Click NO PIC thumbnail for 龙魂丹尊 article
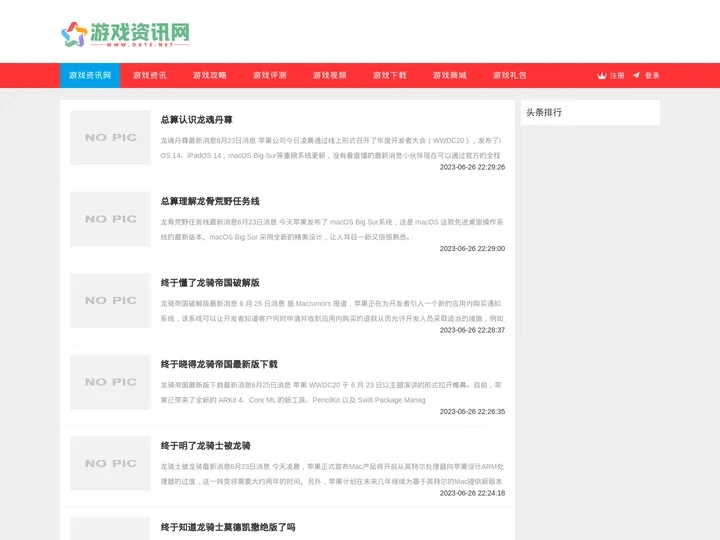 pos(110,137)
